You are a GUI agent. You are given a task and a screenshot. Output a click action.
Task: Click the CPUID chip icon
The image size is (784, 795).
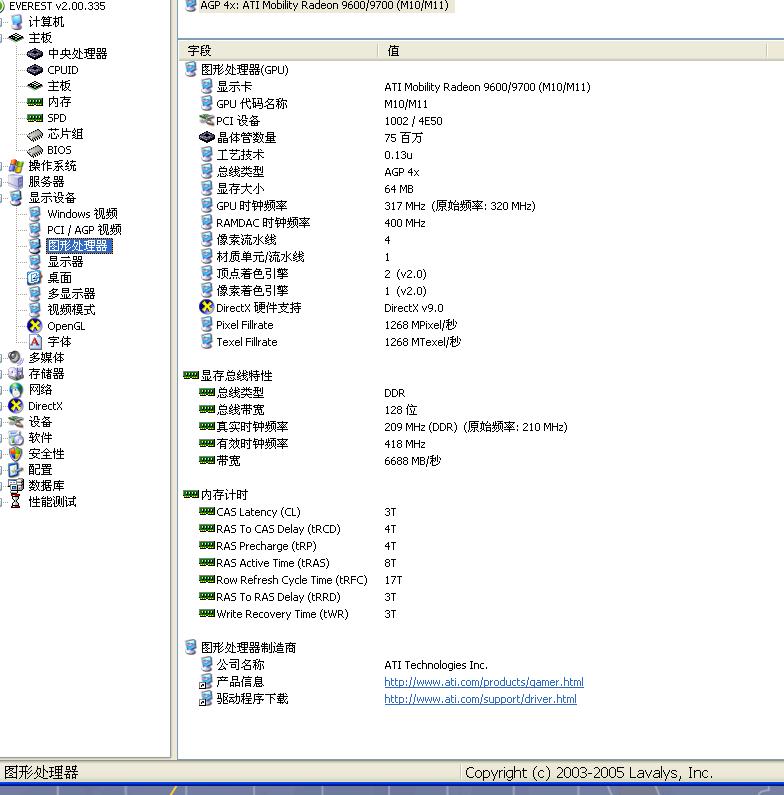coord(34,69)
